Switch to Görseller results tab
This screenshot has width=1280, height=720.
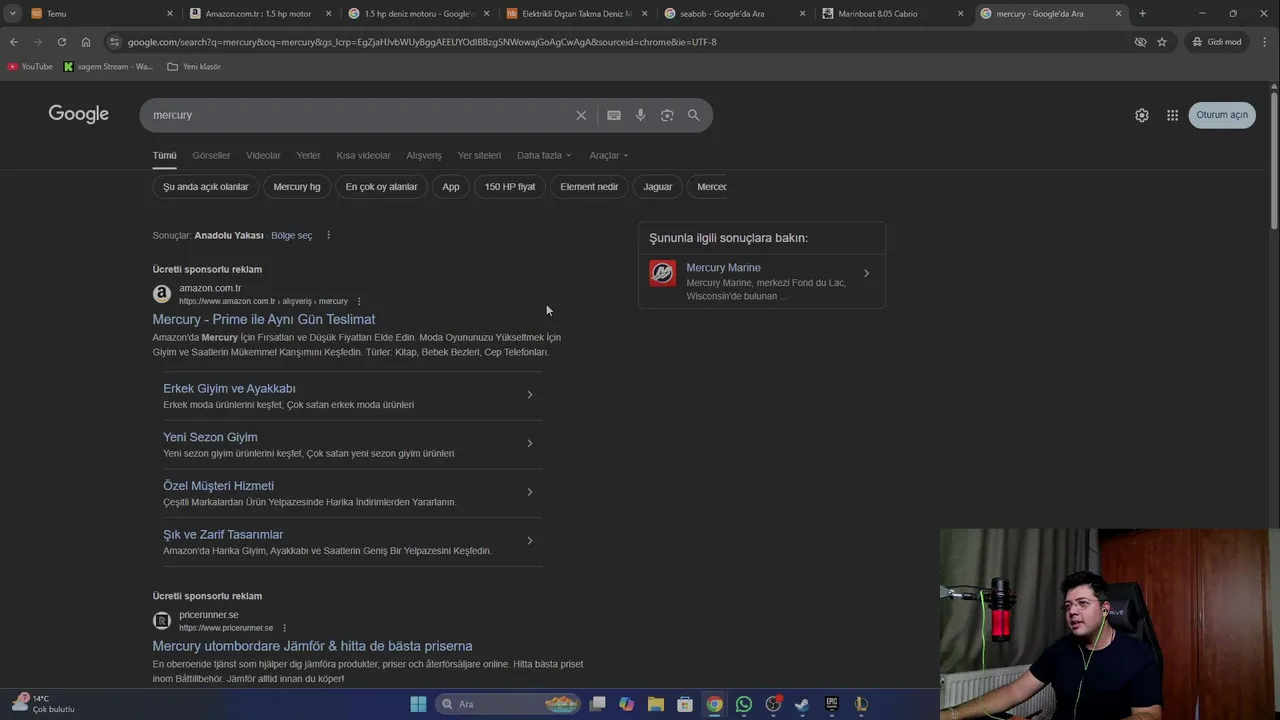pos(211,155)
